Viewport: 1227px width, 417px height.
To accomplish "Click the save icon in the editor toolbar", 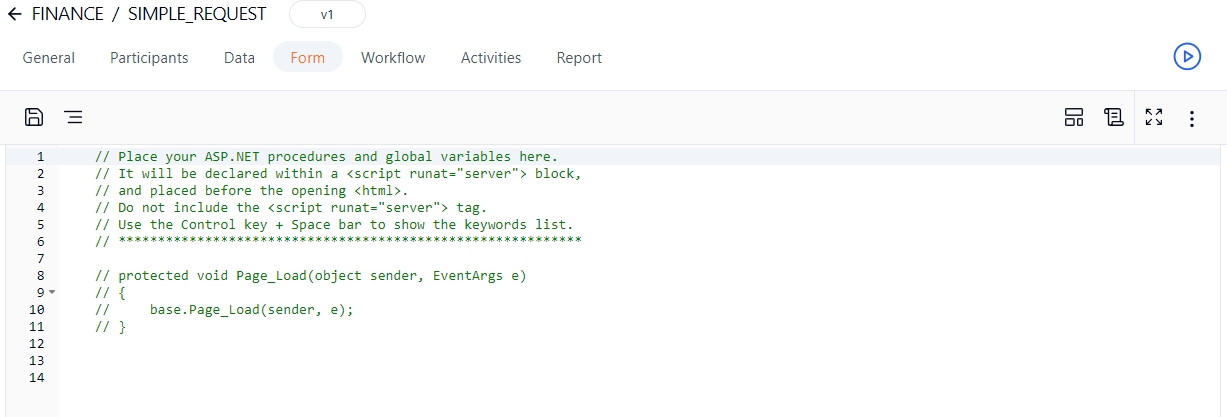I will (x=34, y=117).
